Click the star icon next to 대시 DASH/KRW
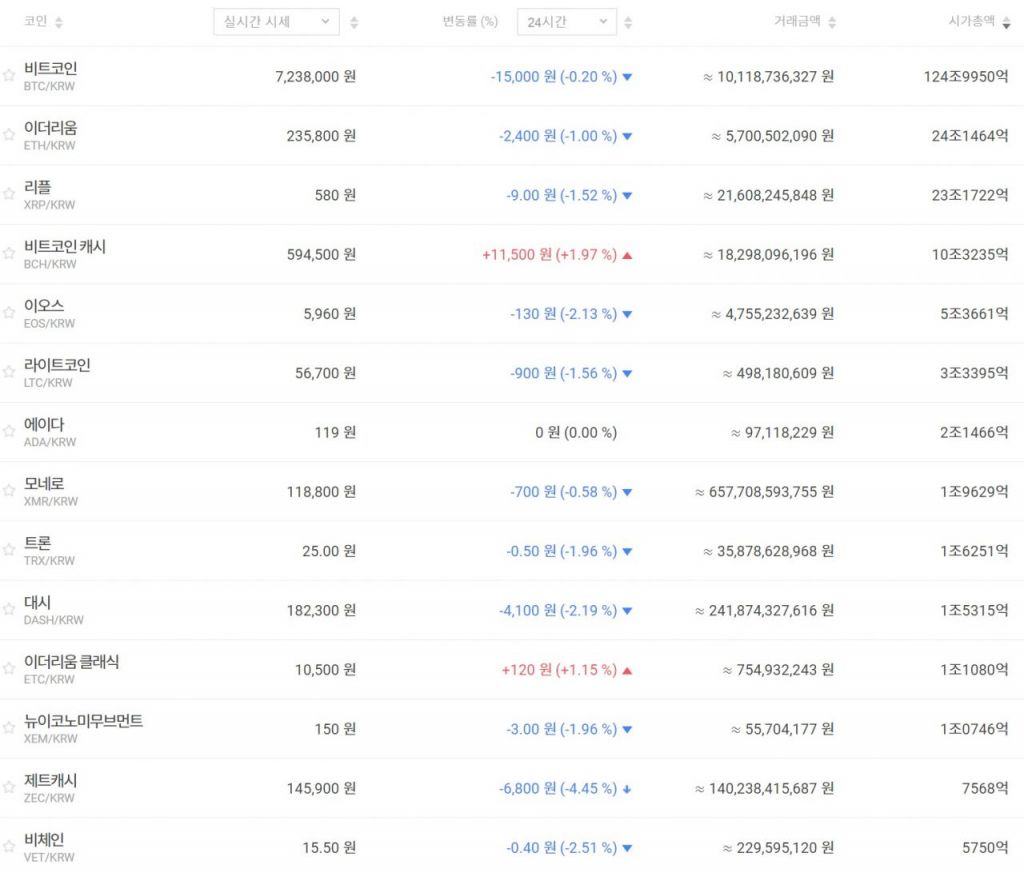The width and height of the screenshot is (1024, 872). click(x=9, y=610)
